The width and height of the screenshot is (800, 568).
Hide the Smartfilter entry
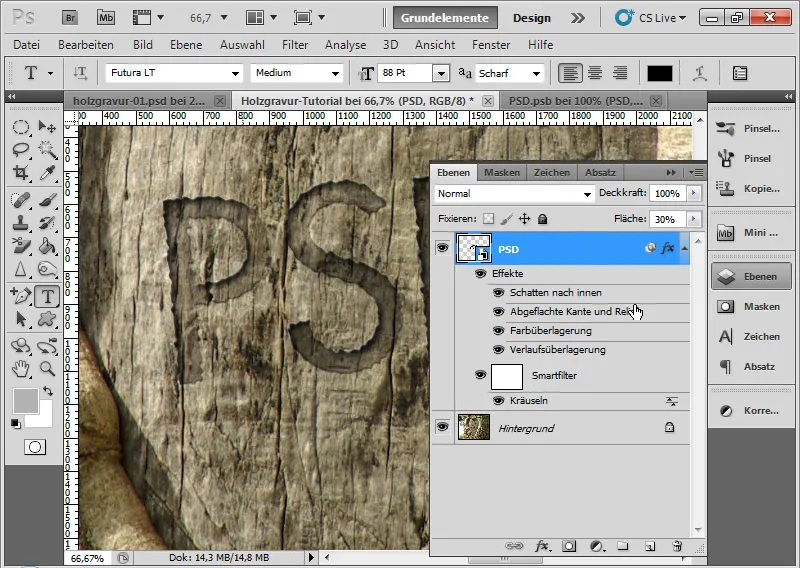pyautogui.click(x=480, y=375)
